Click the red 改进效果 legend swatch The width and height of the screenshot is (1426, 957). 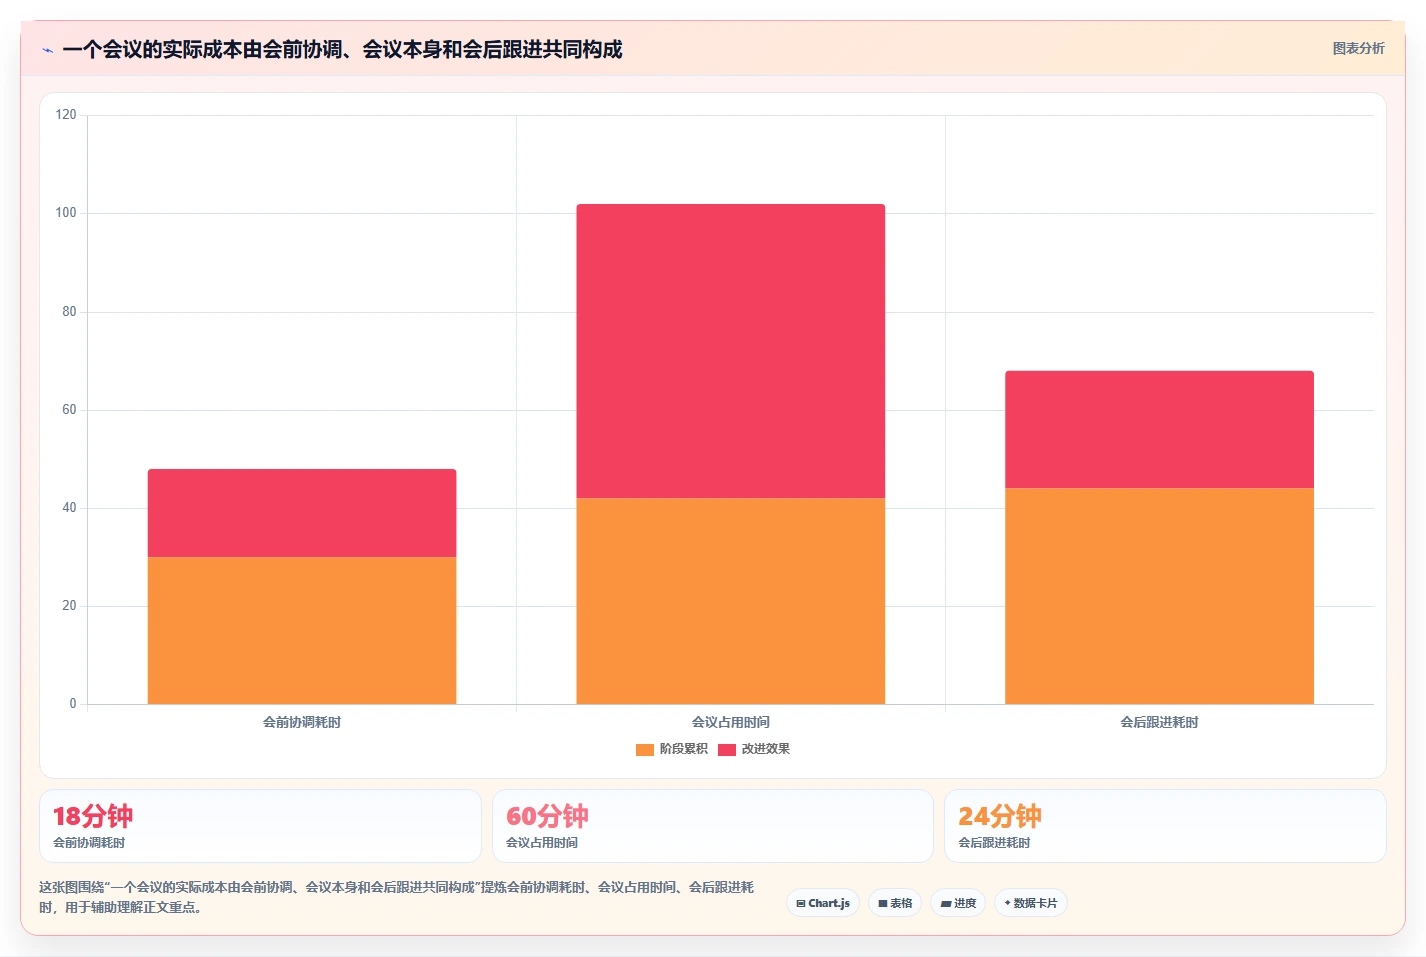coord(727,749)
